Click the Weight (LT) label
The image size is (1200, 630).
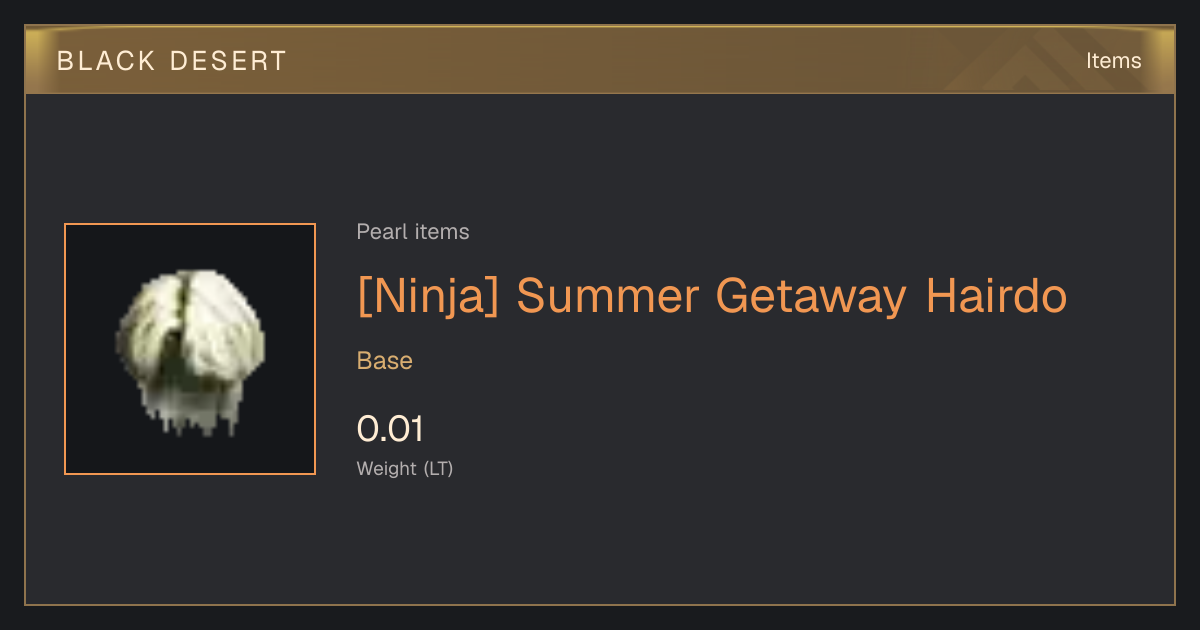[x=405, y=468]
